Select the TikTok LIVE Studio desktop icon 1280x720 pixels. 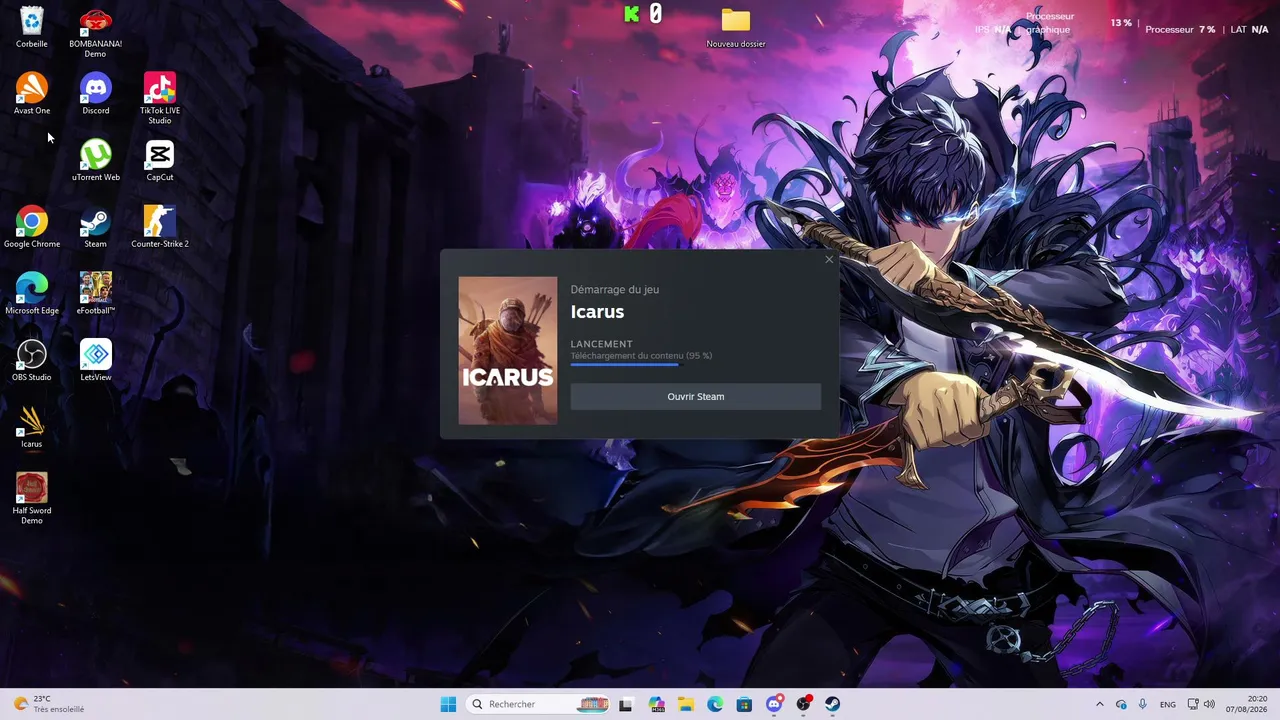(160, 99)
